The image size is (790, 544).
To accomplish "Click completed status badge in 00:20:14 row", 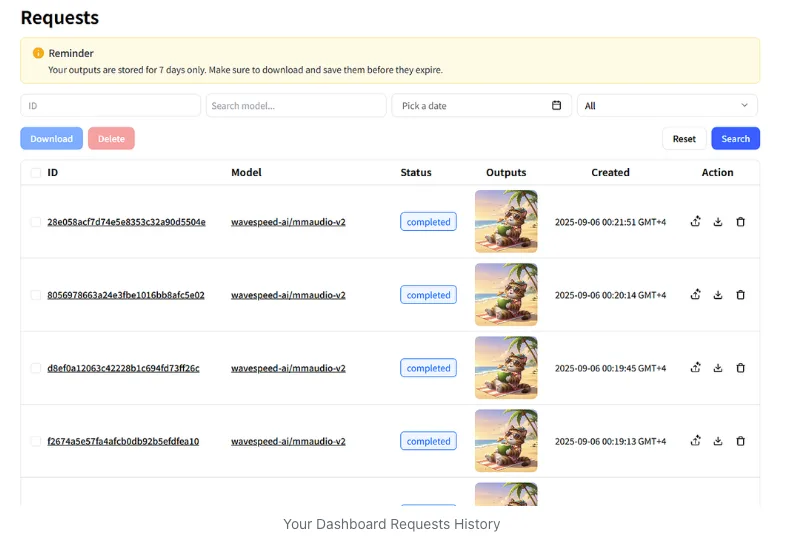I will tap(428, 295).
